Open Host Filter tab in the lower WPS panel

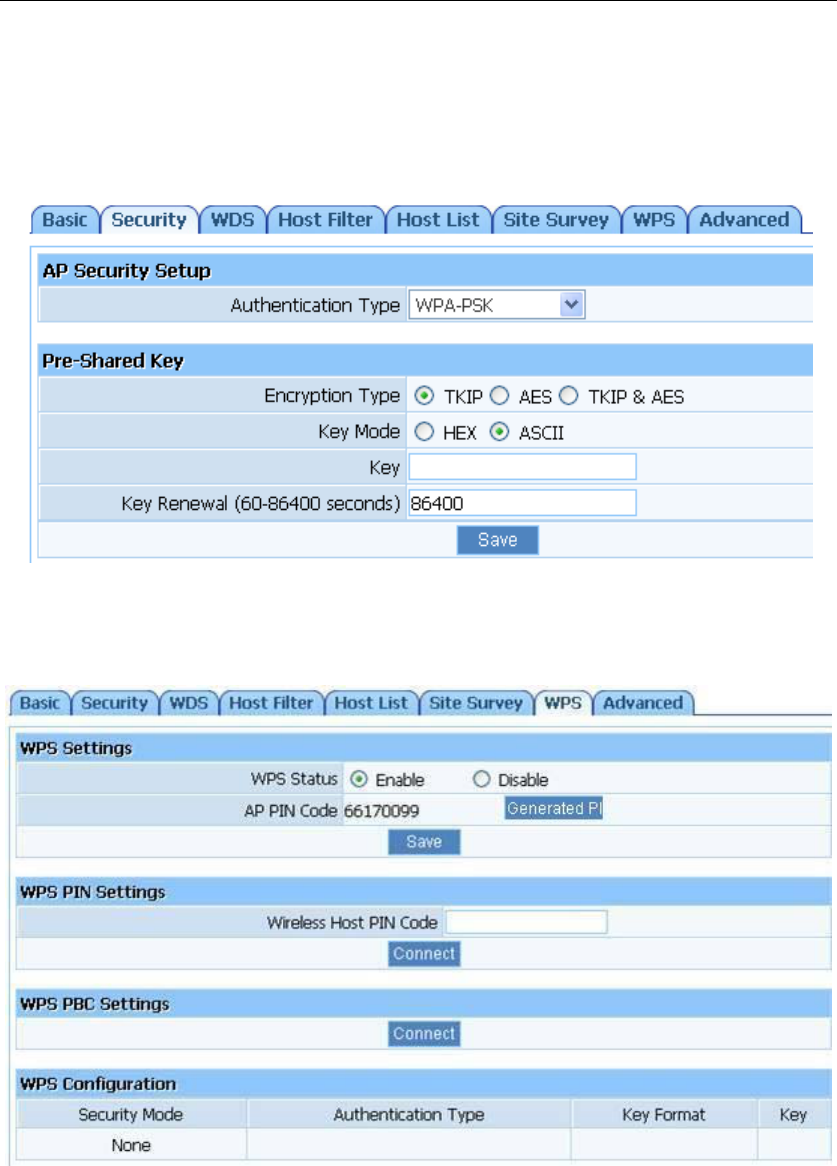(x=271, y=703)
